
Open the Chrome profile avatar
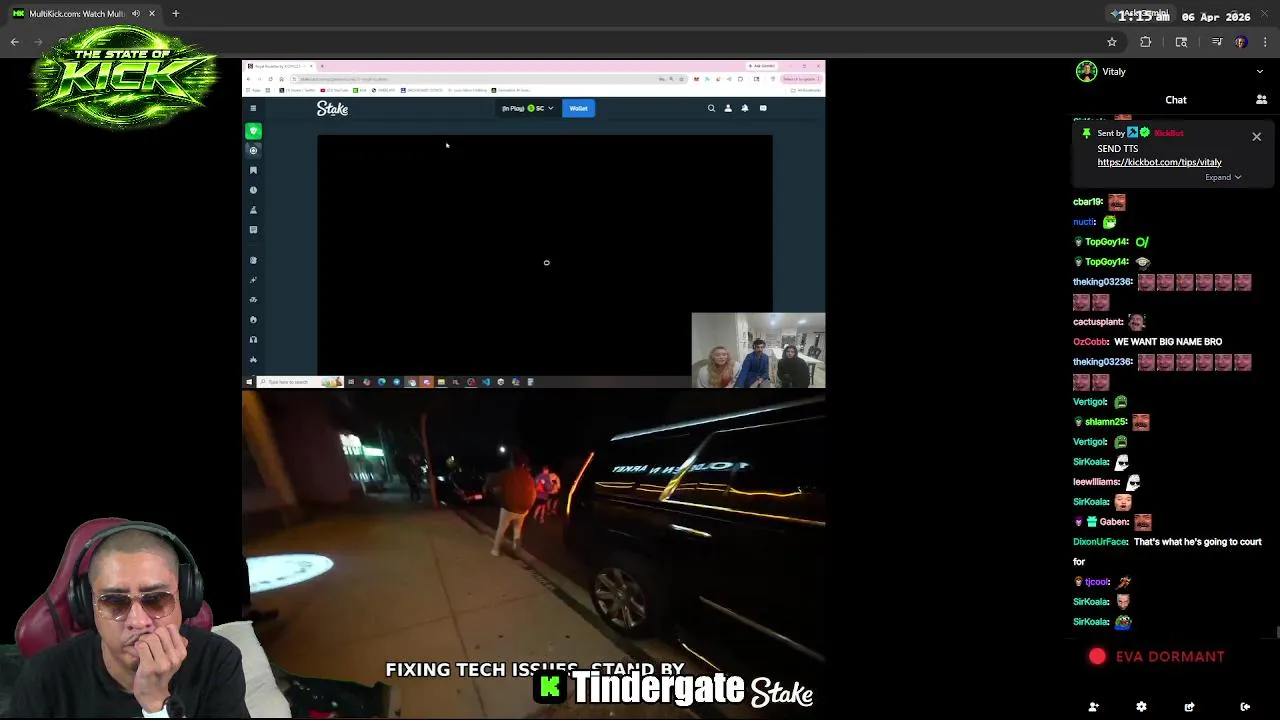point(1241,42)
